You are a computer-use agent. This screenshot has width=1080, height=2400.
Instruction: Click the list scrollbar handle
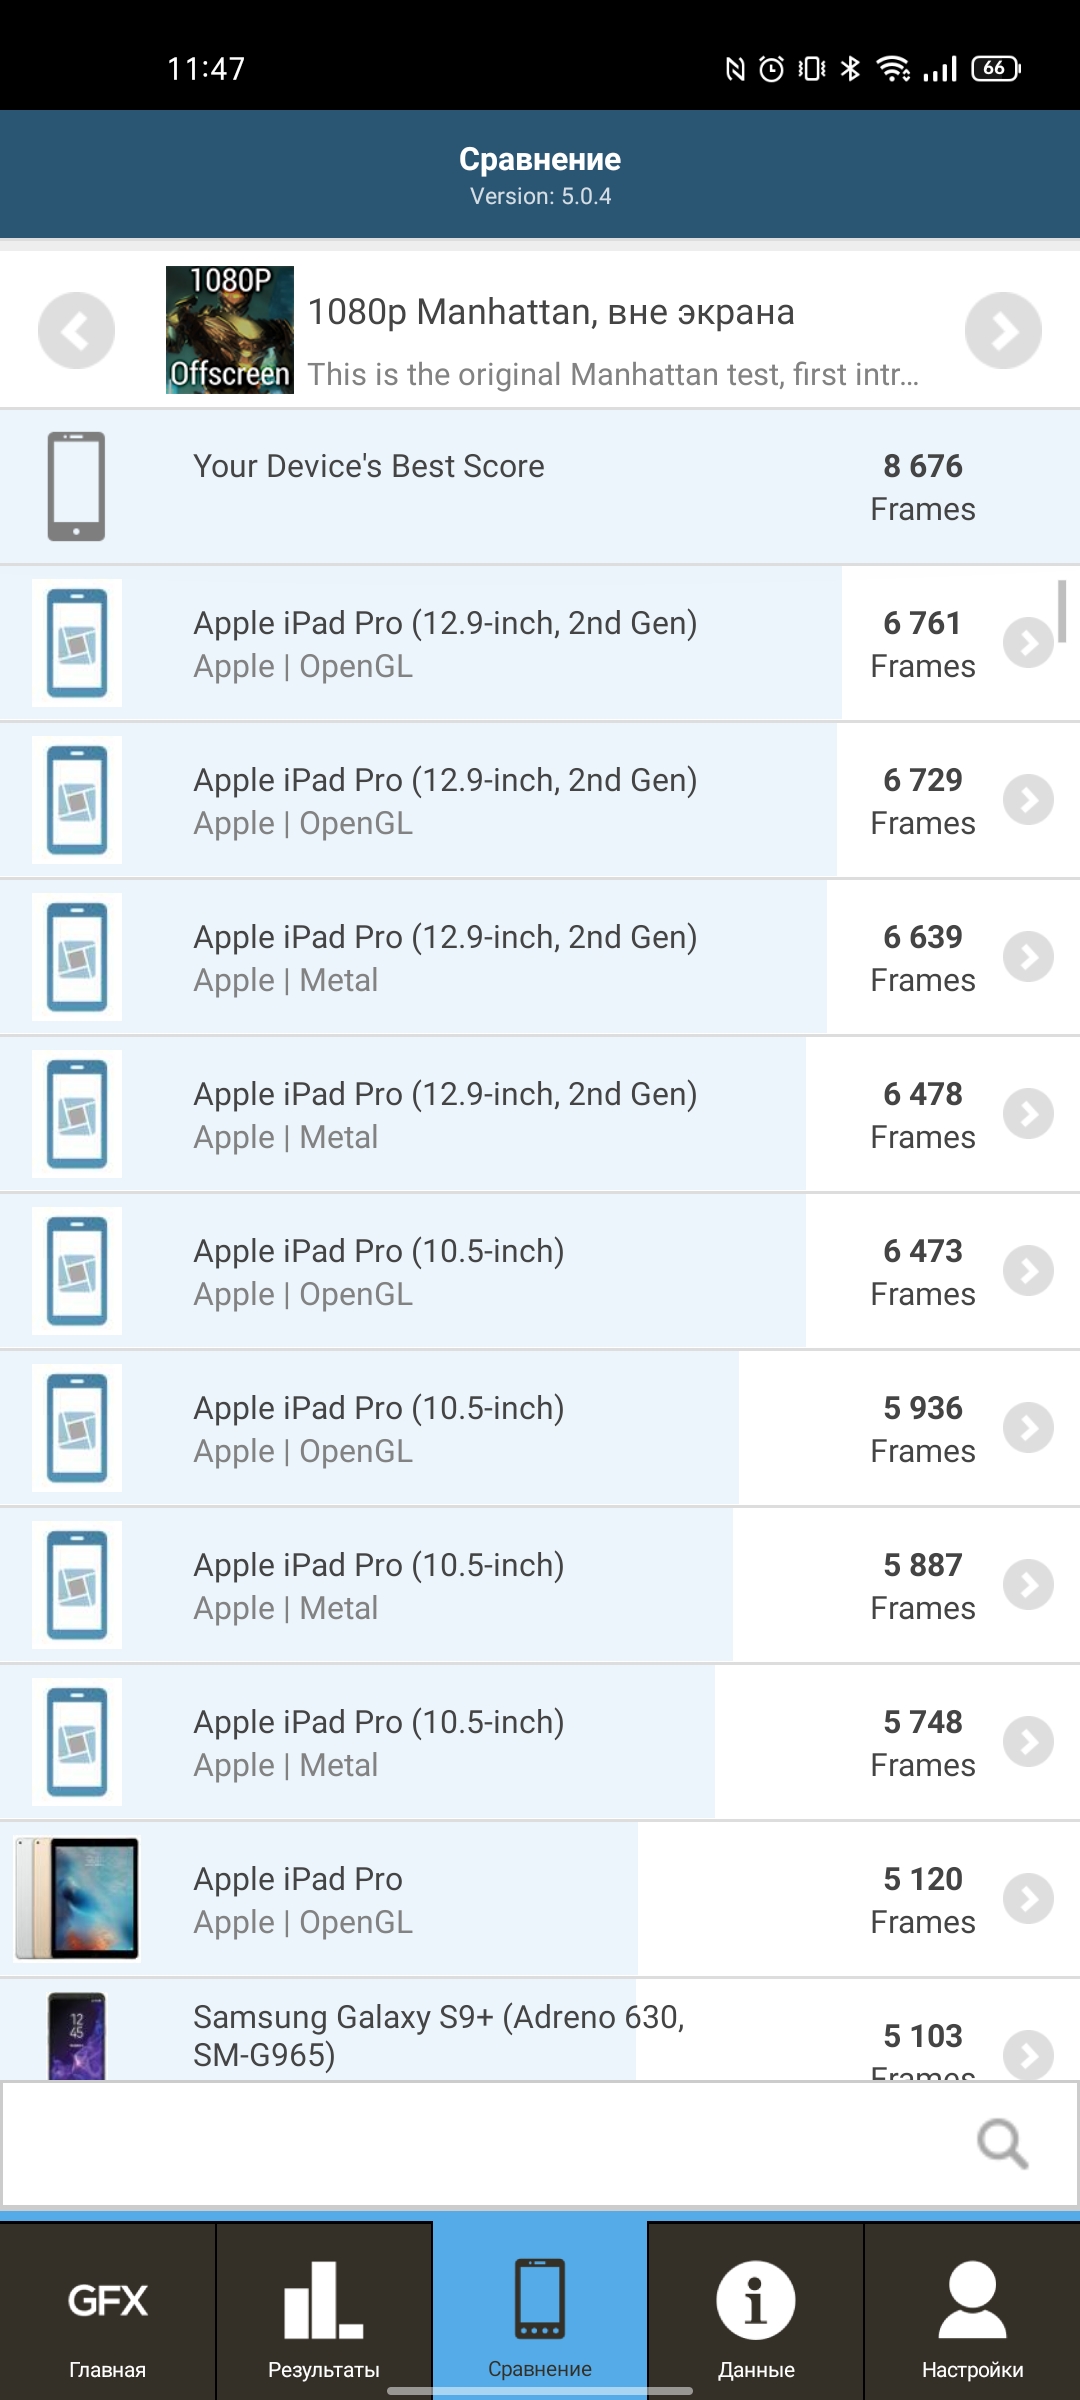coord(1062,610)
